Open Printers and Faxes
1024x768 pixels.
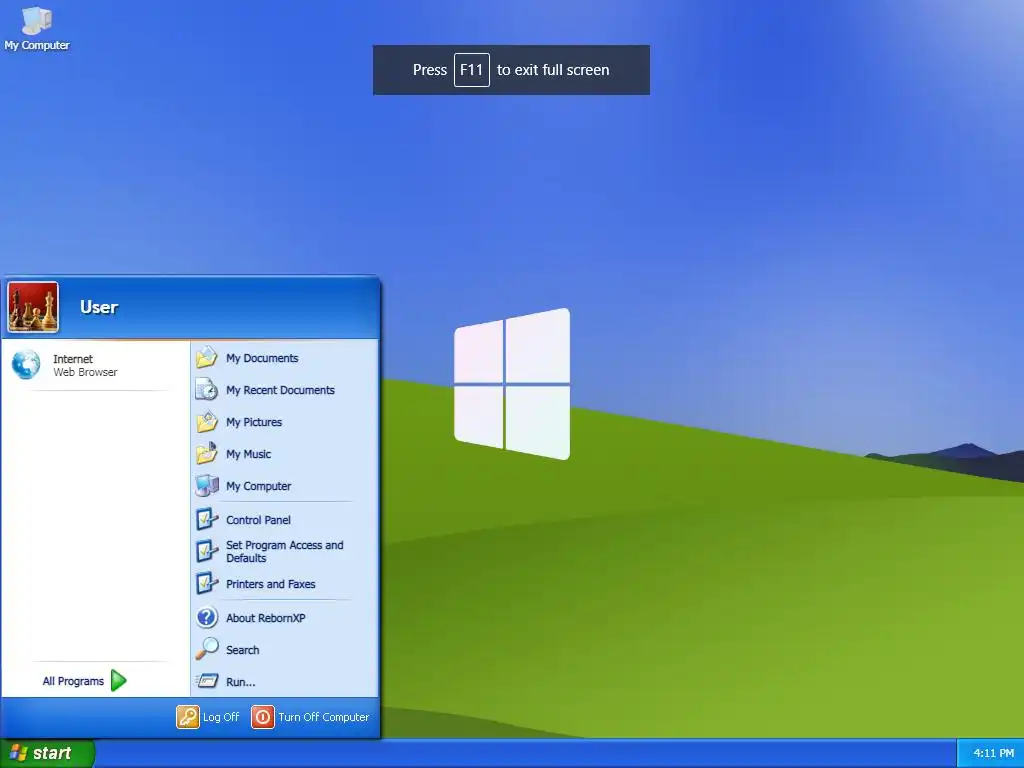tap(285, 584)
